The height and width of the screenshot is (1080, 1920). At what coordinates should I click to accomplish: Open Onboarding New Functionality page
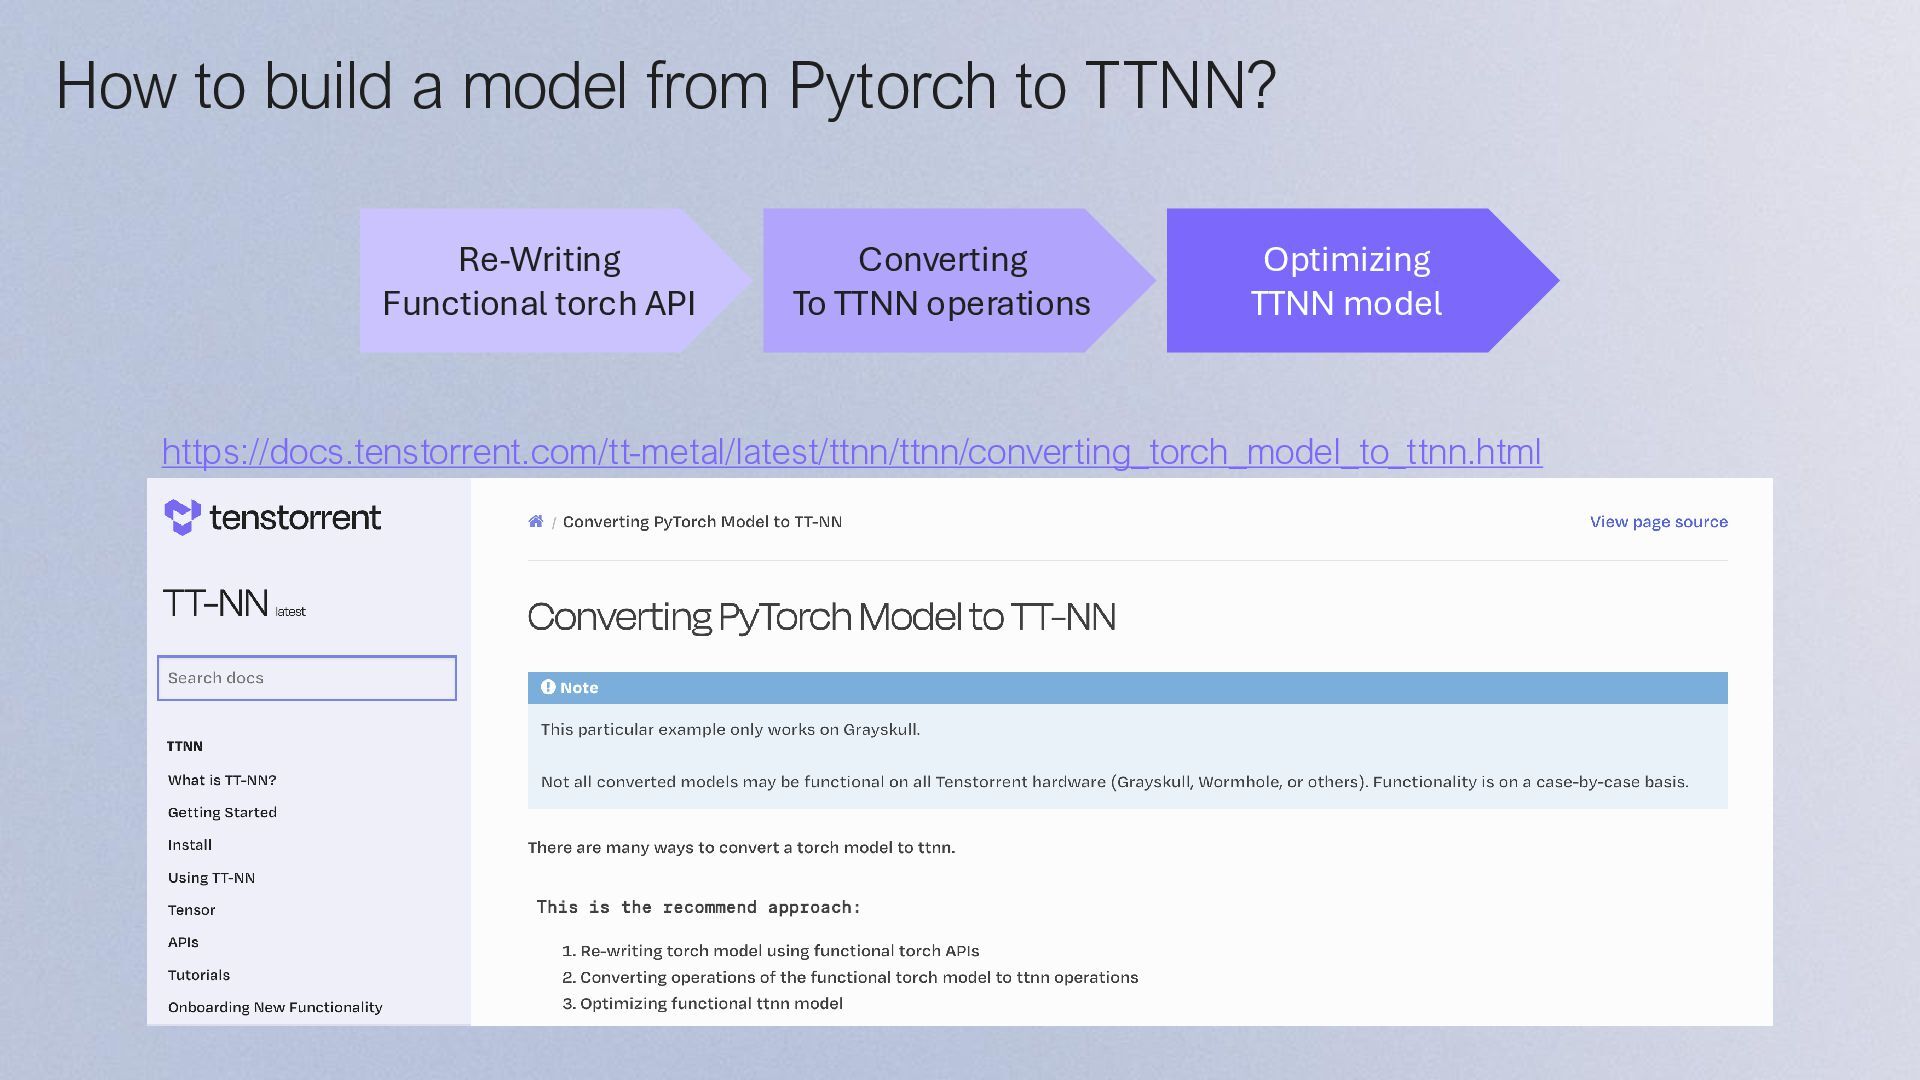[275, 1007]
